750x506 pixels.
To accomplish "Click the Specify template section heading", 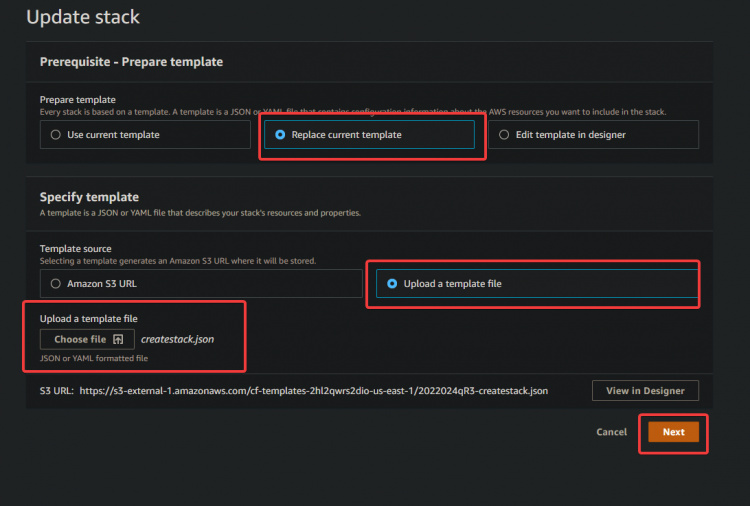I will [89, 197].
